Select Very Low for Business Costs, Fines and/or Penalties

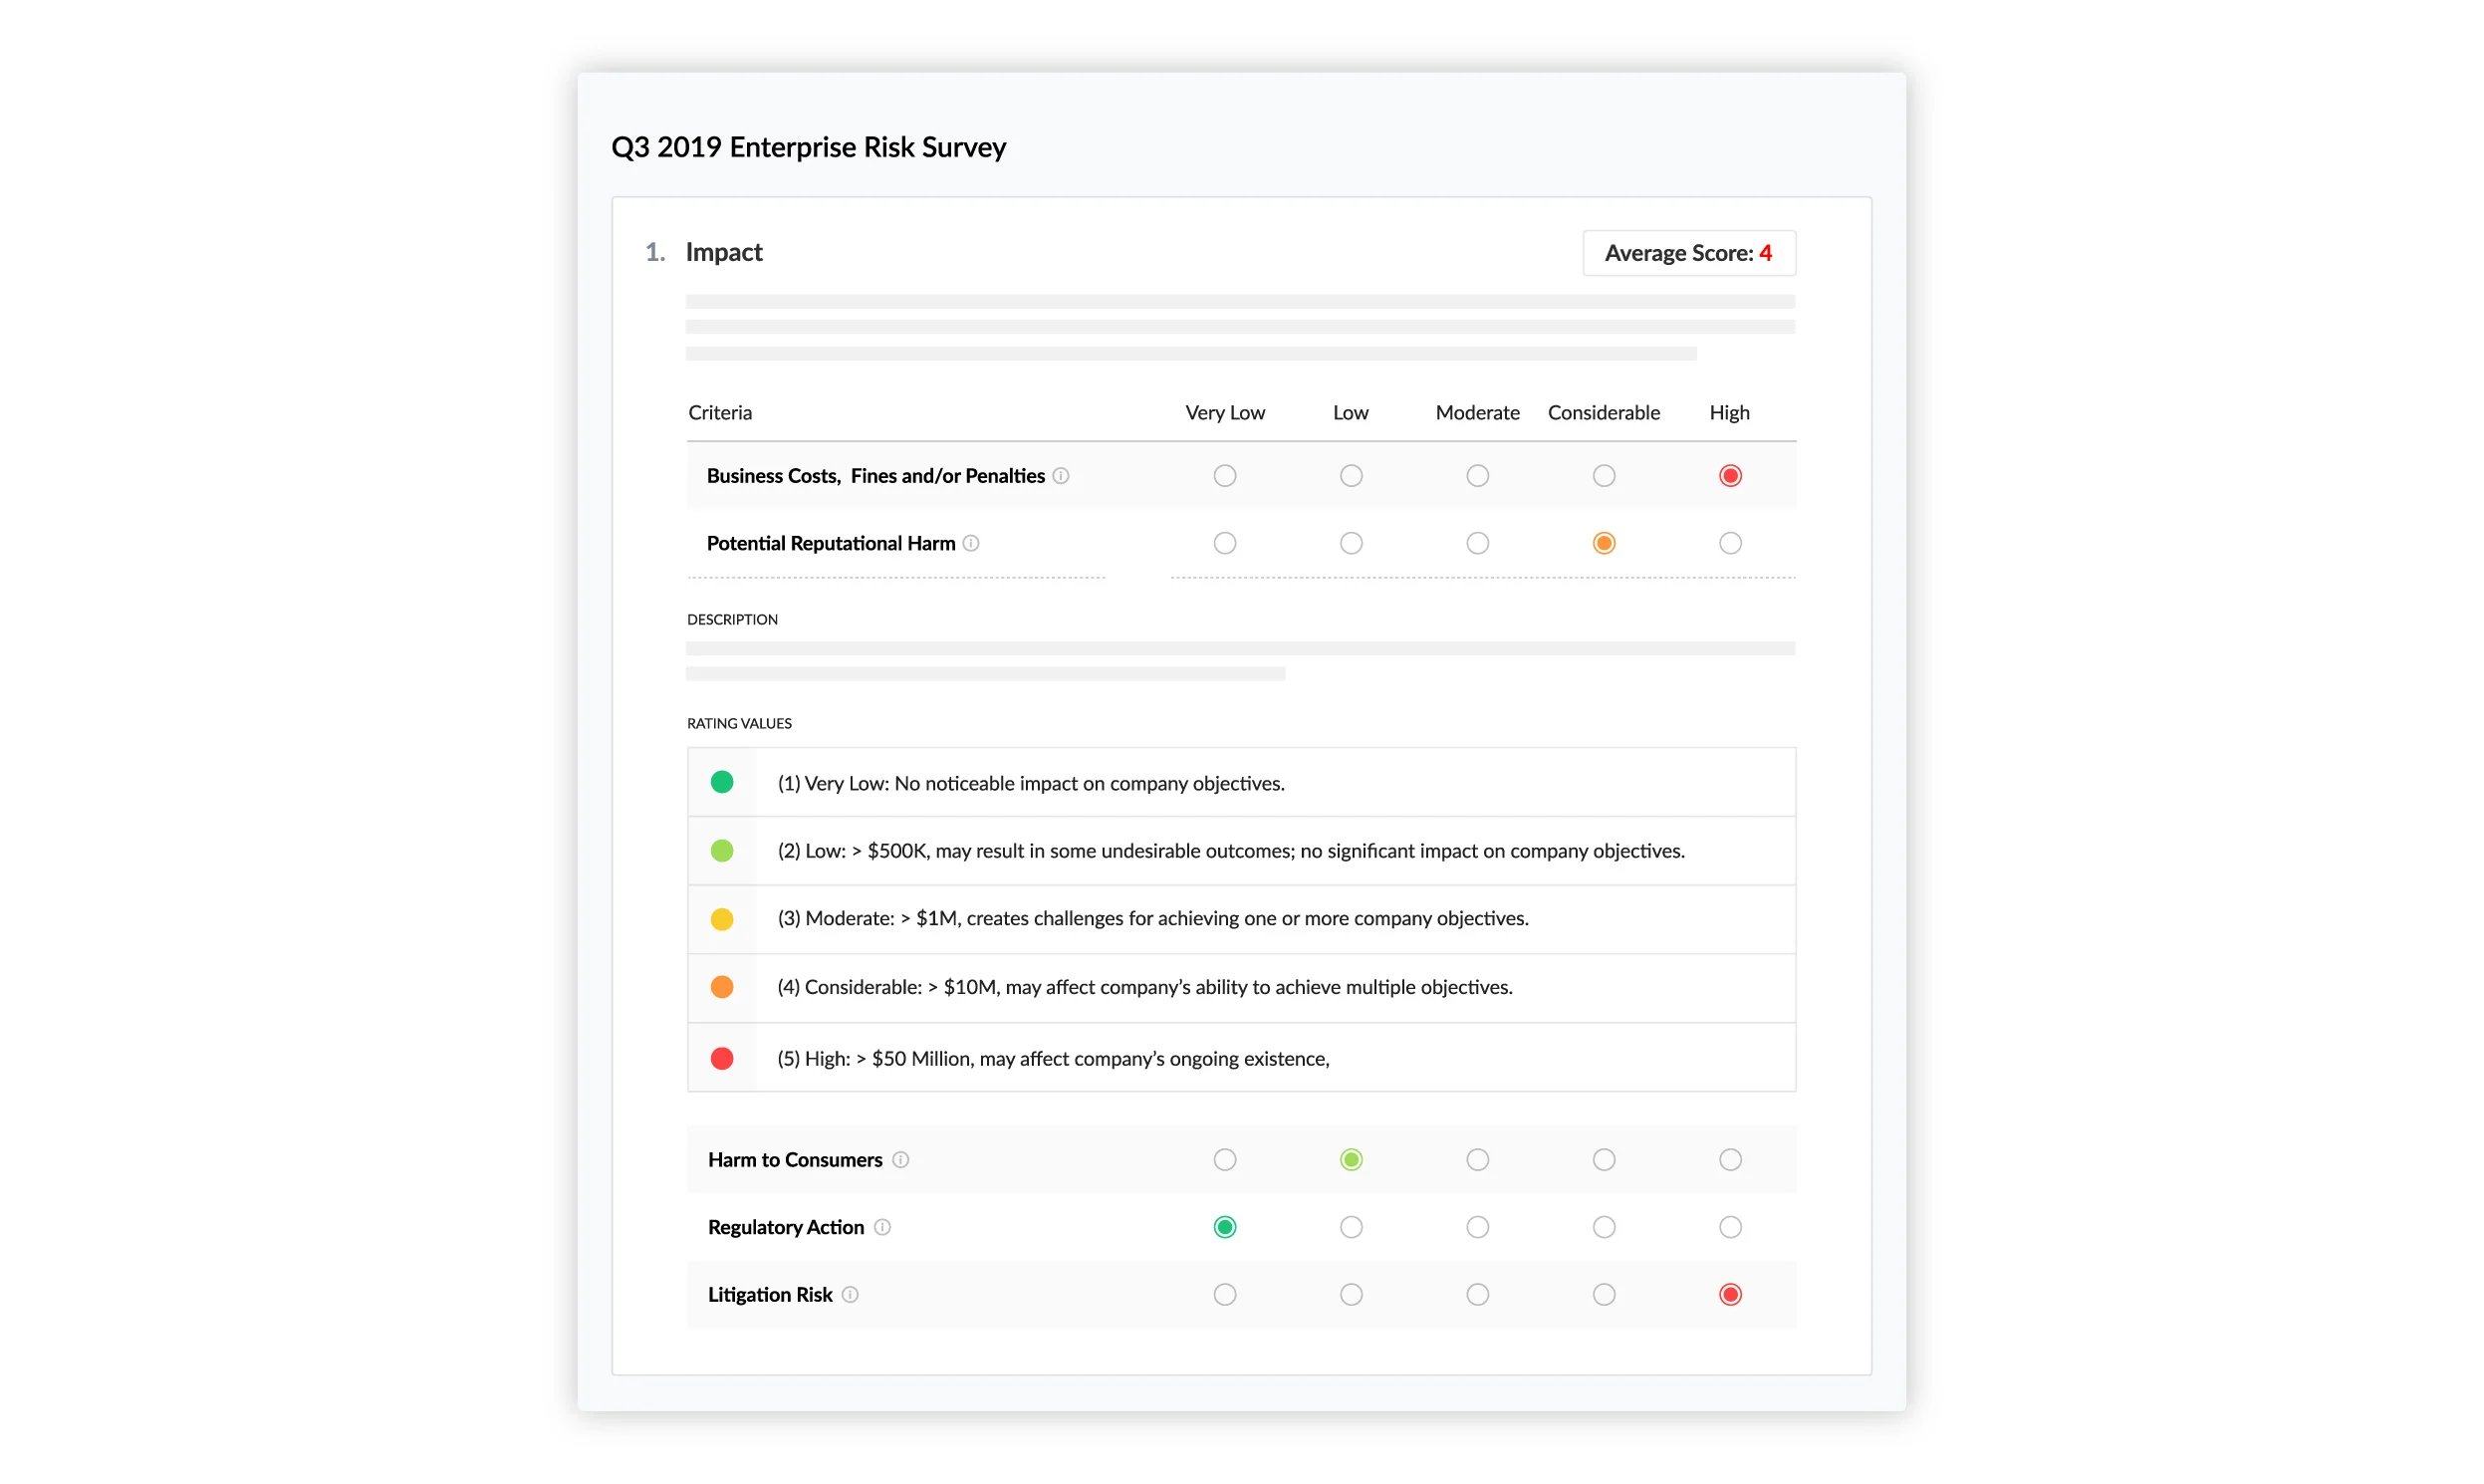1225,476
